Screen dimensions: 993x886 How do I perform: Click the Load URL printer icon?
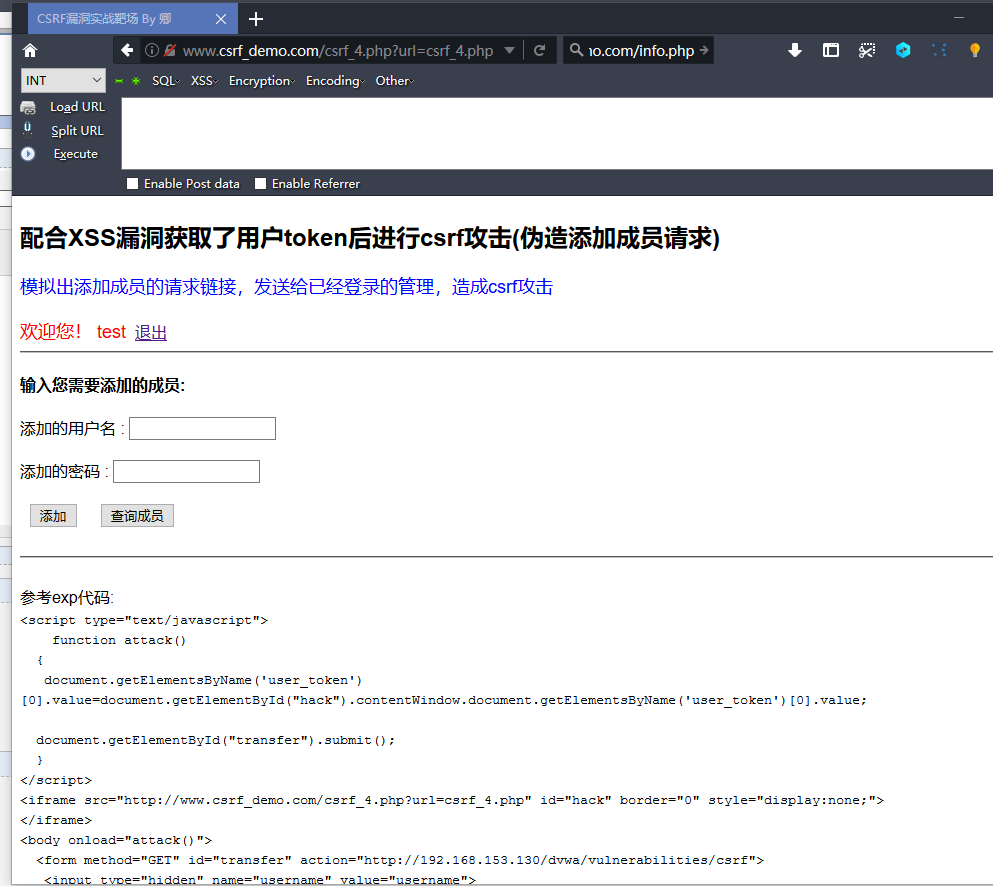[x=28, y=107]
